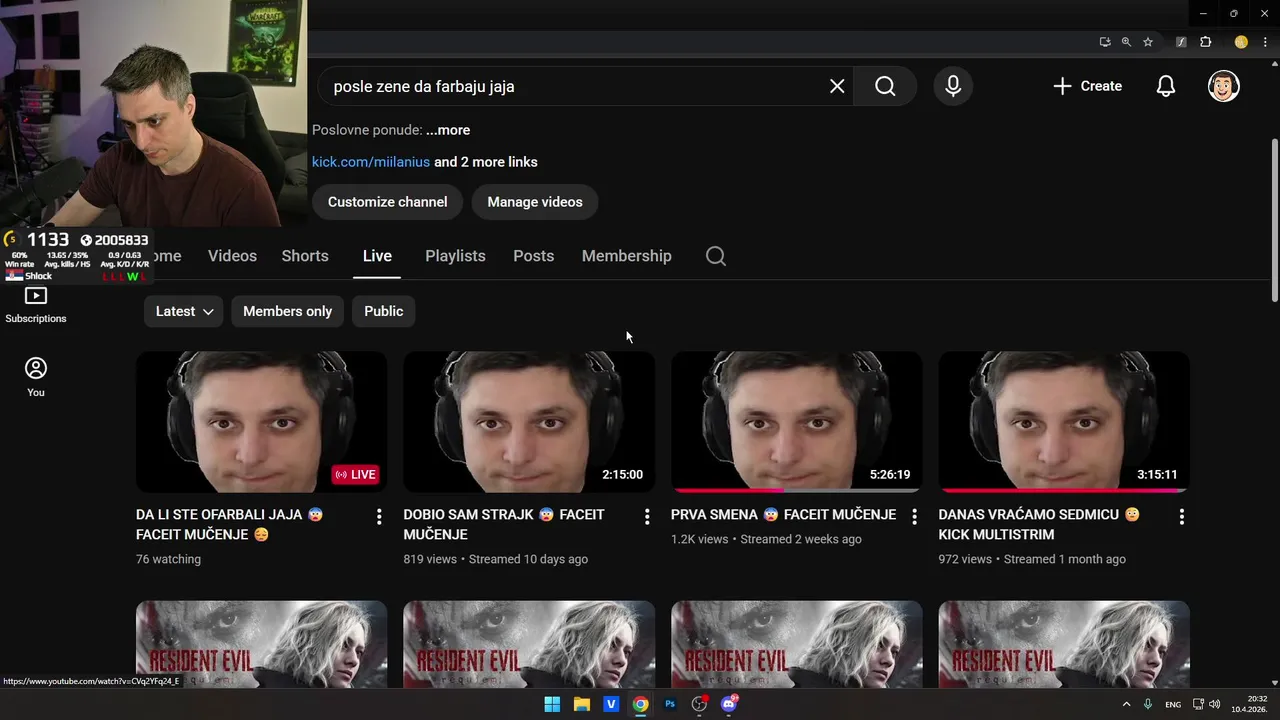Screen dimensions: 1280x720
Task: Open the YouTube account avatar menu
Action: coord(1223,86)
